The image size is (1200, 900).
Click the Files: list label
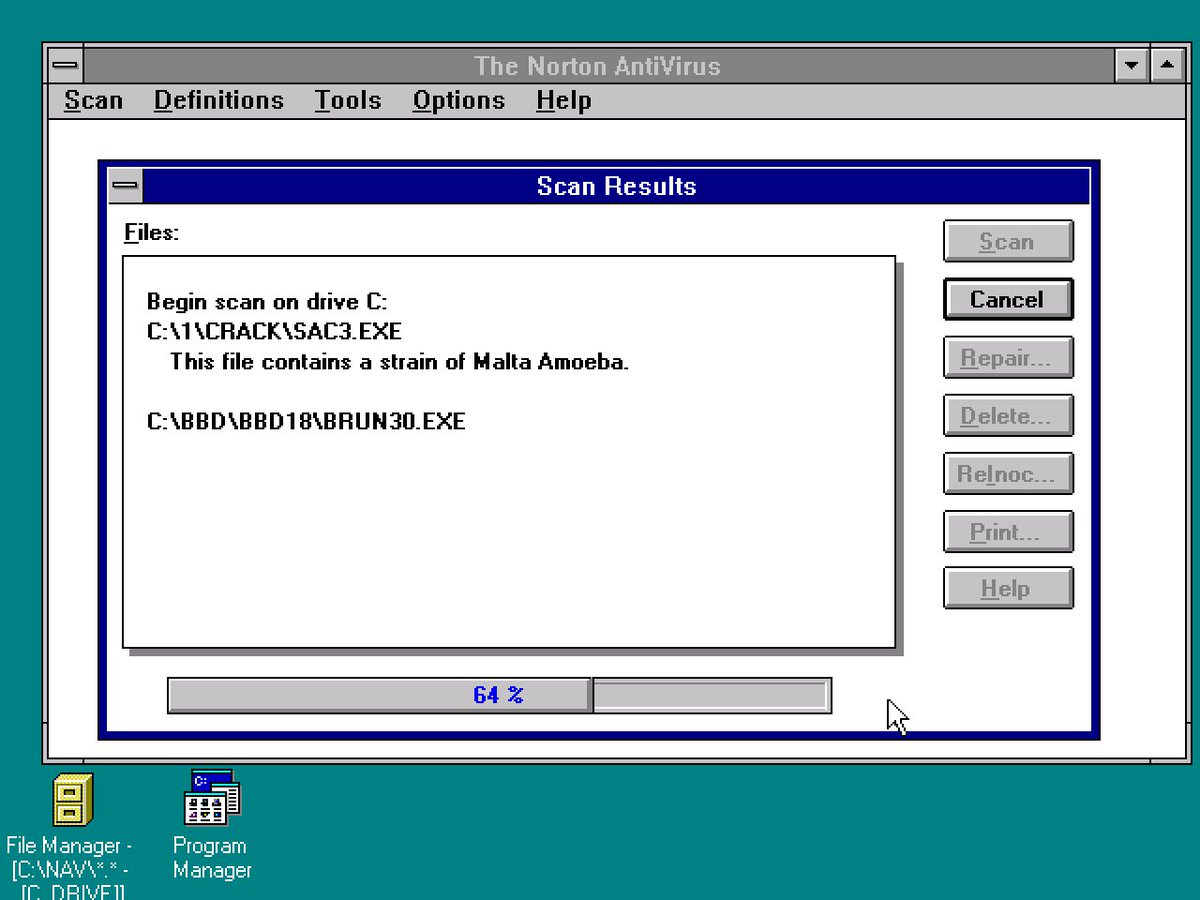[x=151, y=233]
